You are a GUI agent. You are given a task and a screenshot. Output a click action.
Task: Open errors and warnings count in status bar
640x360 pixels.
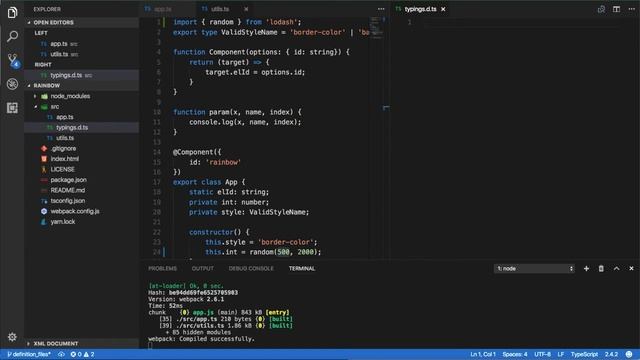(x=82, y=354)
